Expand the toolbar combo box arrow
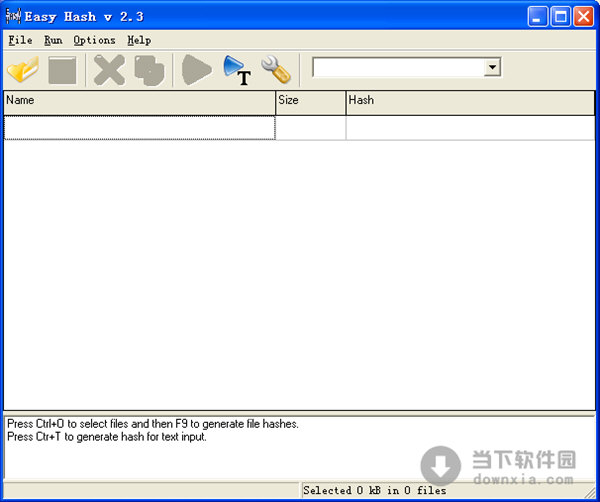 click(x=492, y=68)
